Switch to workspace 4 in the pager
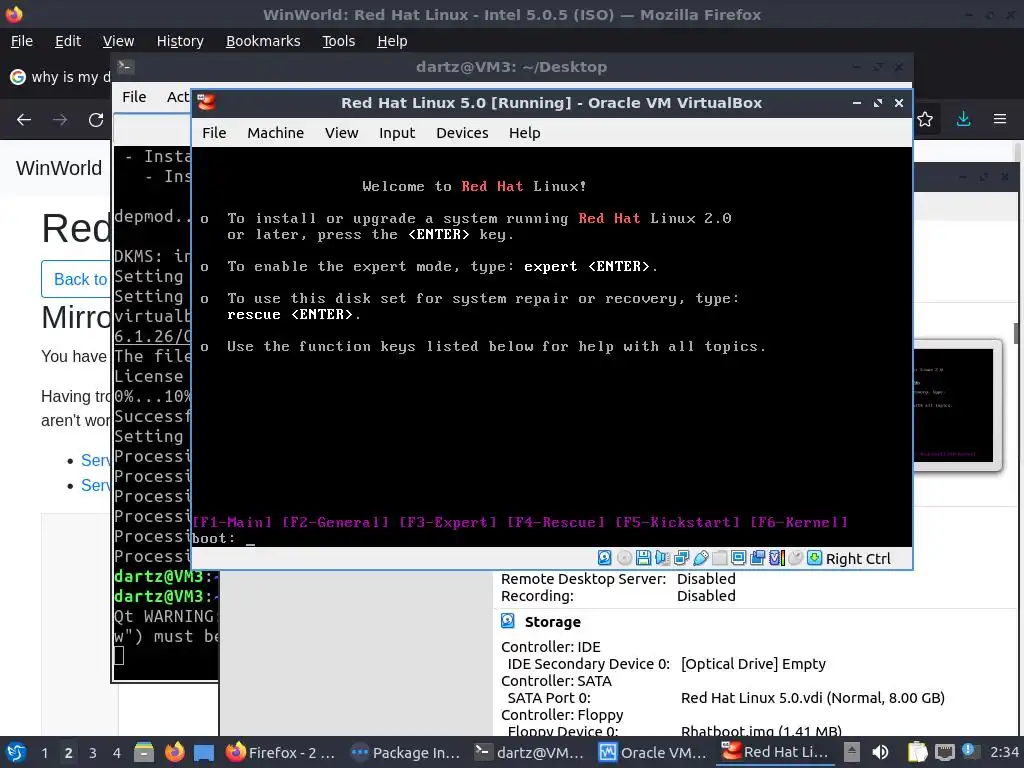Image resolution: width=1024 pixels, height=768 pixels. 117,753
